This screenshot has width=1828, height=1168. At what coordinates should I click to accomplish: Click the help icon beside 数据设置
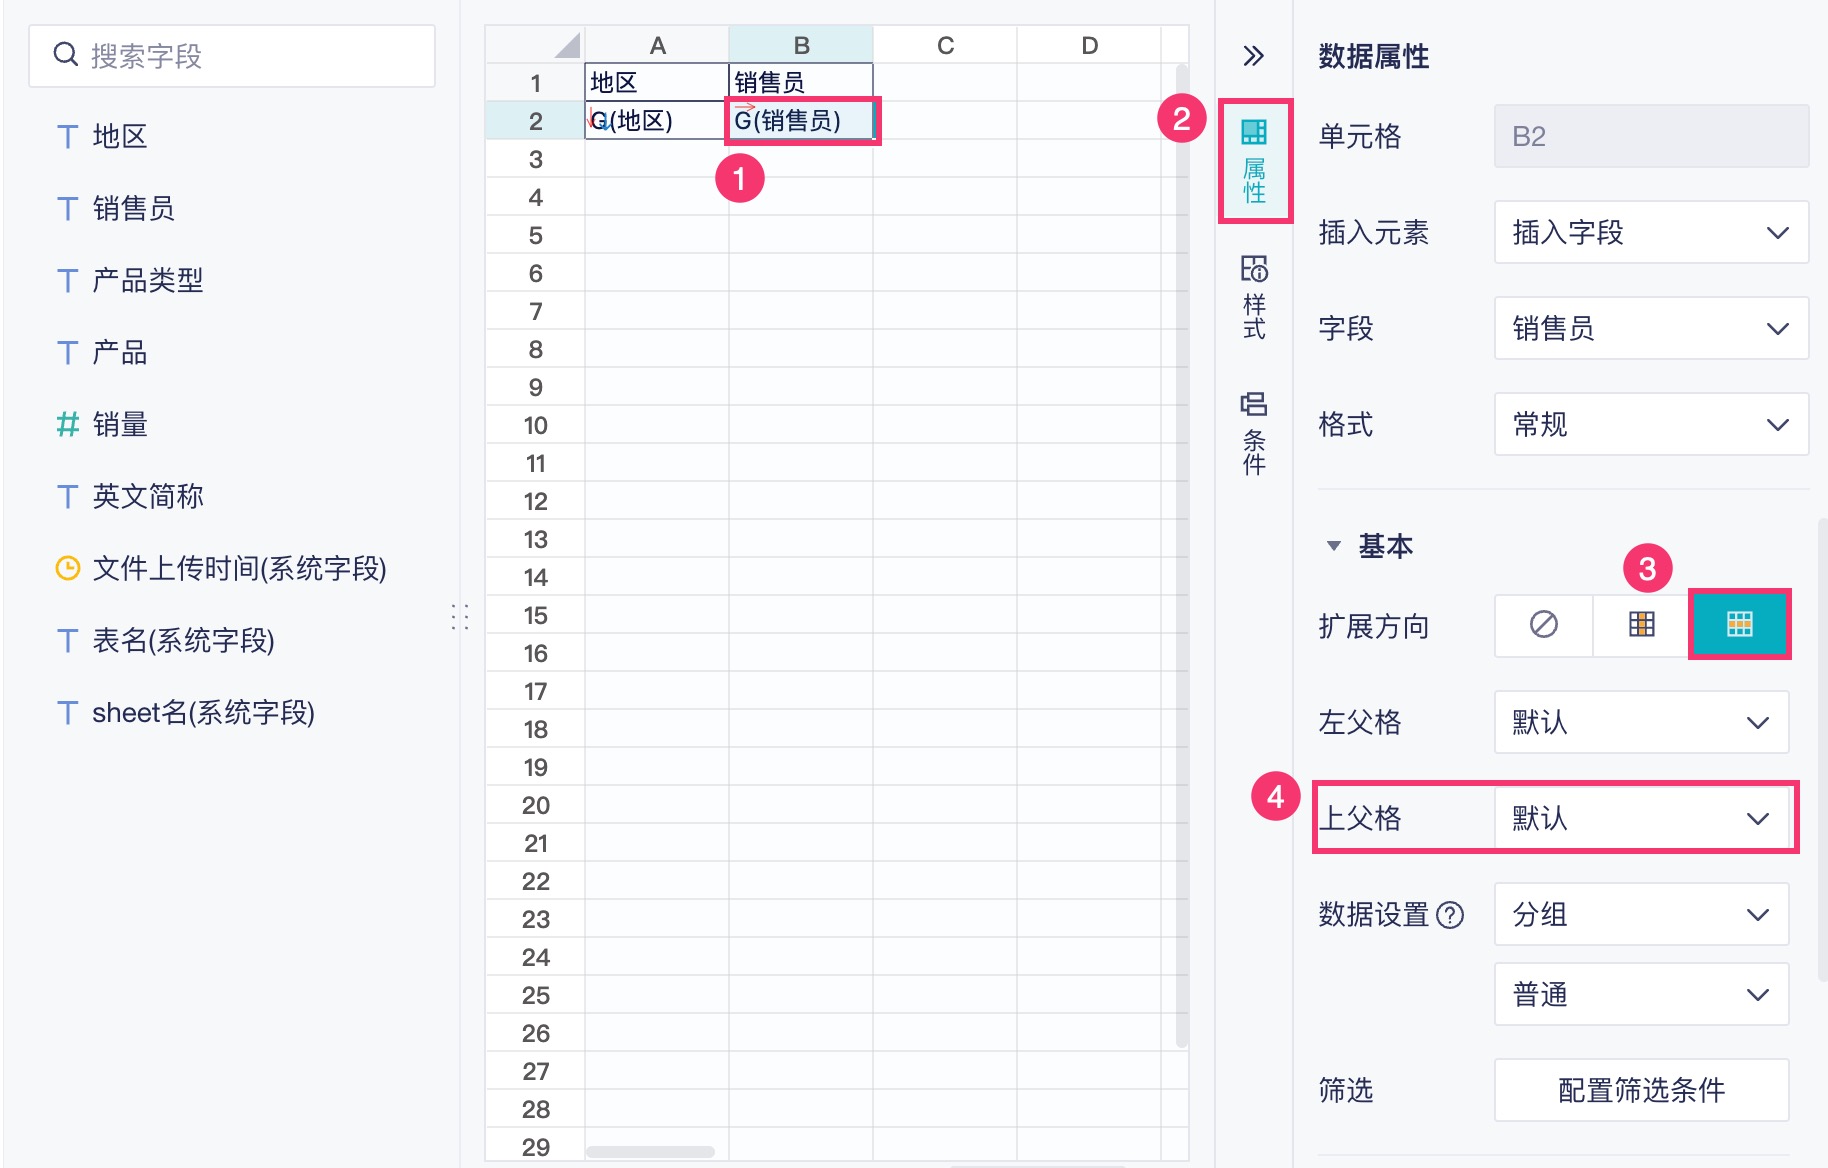click(x=1449, y=915)
